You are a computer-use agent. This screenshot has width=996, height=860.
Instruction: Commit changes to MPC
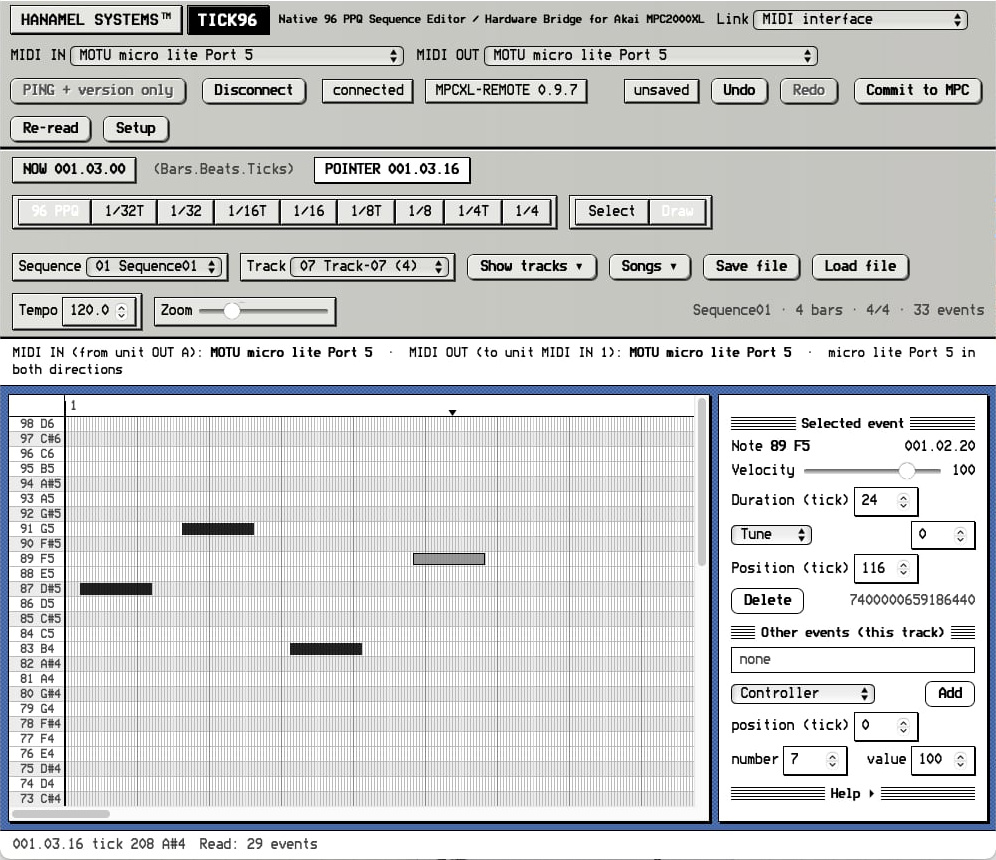tap(917, 90)
